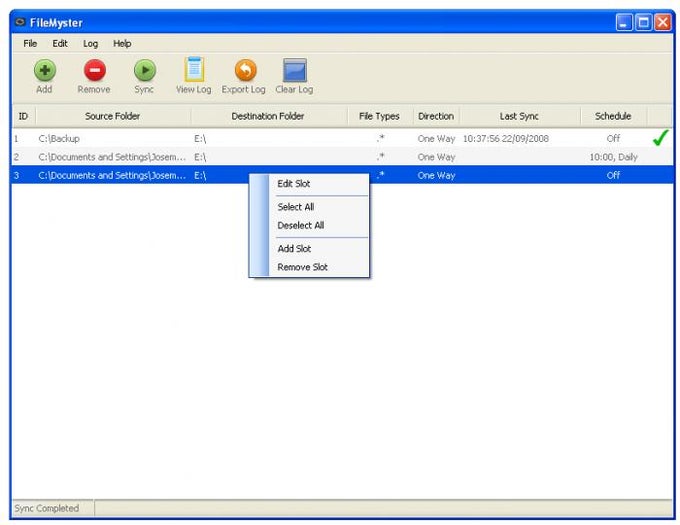The height and width of the screenshot is (525, 680).
Task: Click the E:\ destination in row 2
Action: (200, 157)
